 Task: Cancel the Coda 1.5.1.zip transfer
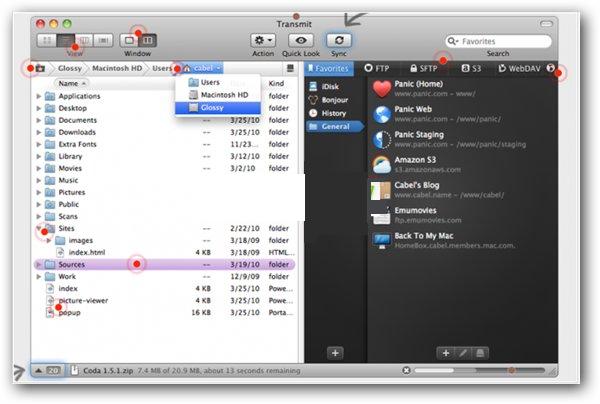point(406,370)
